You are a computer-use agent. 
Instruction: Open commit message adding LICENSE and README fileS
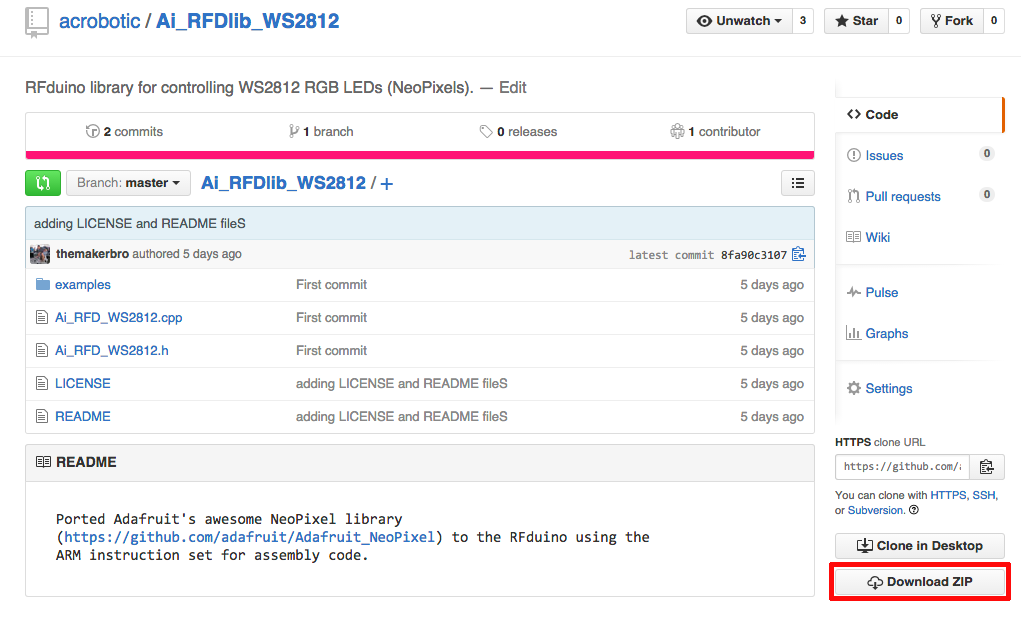point(140,223)
